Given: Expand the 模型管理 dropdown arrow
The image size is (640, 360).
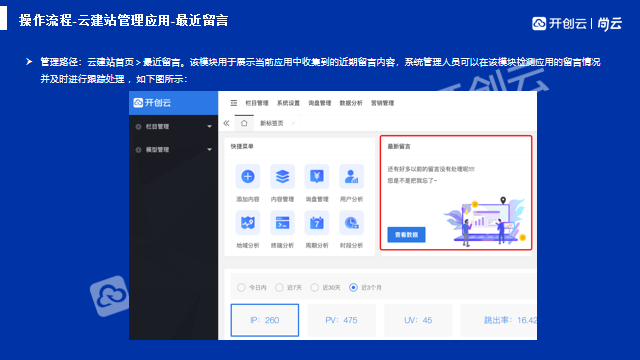Looking at the screenshot, I should (209, 150).
